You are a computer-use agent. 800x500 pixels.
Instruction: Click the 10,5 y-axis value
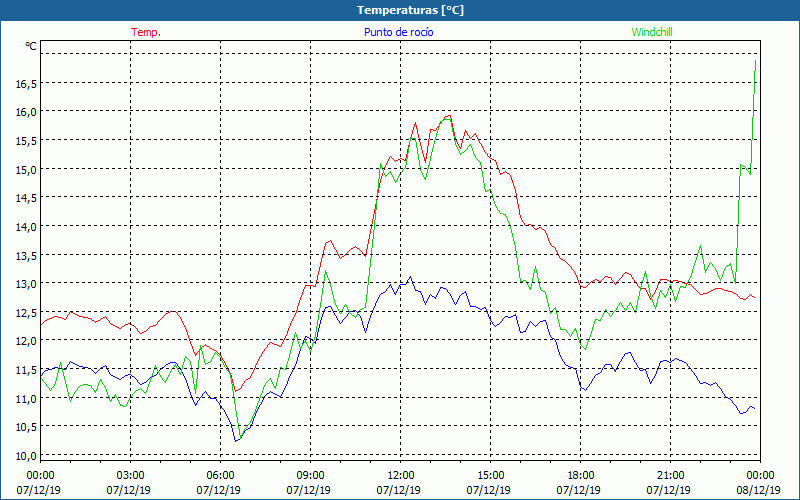click(x=26, y=428)
